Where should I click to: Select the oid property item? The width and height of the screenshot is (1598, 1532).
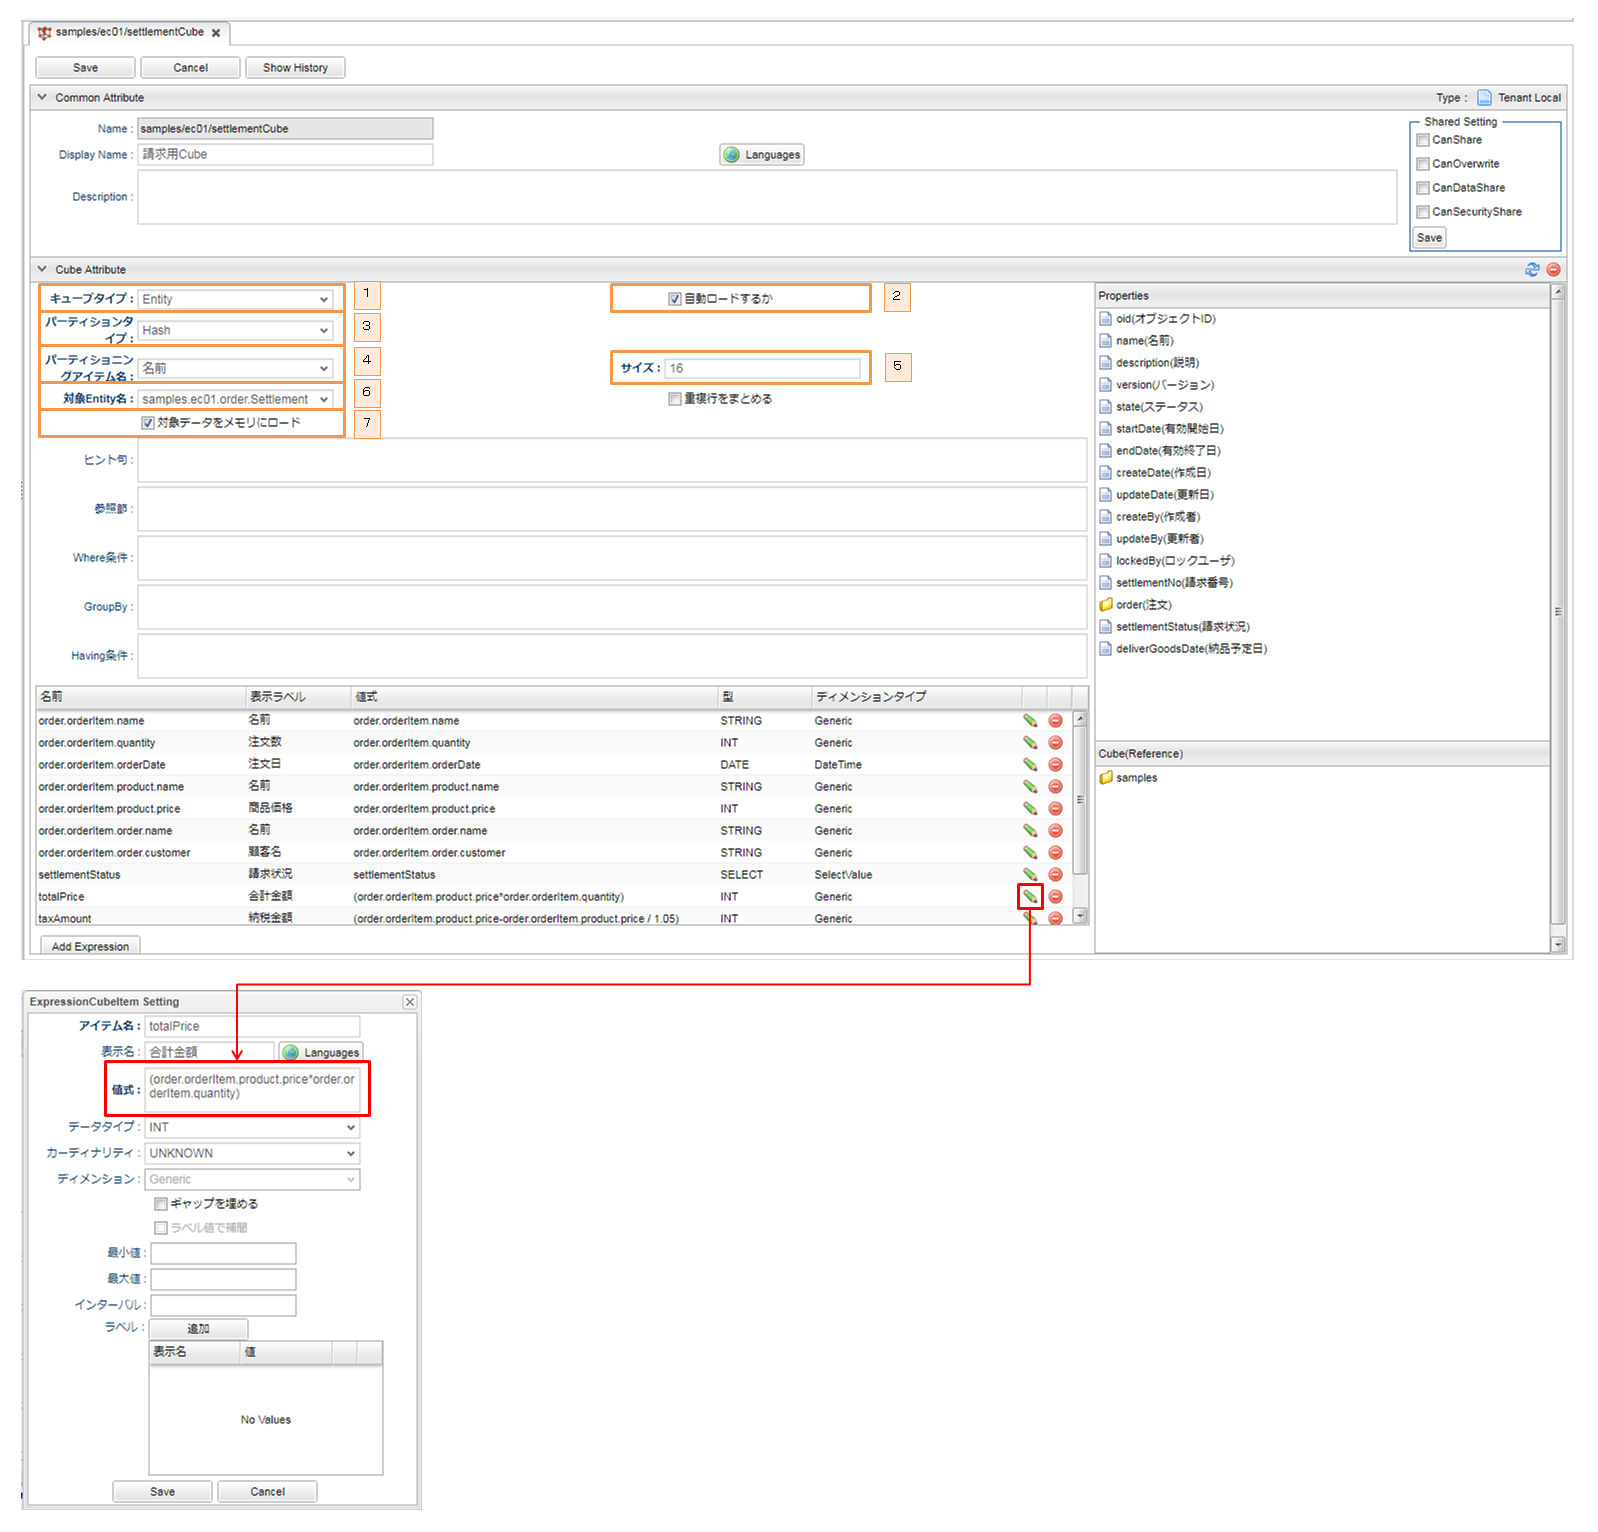tap(1157, 318)
